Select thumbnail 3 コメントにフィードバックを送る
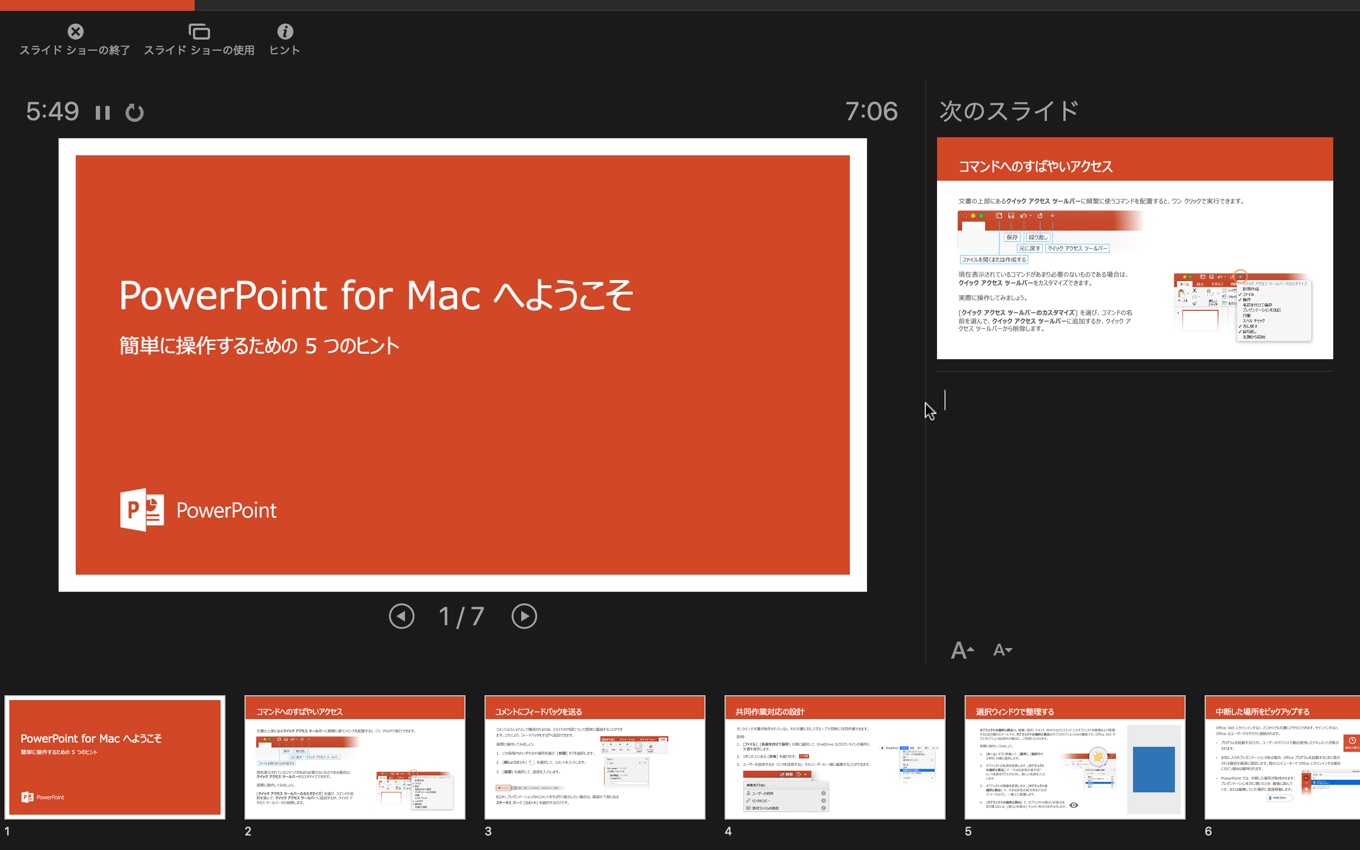 tap(595, 757)
